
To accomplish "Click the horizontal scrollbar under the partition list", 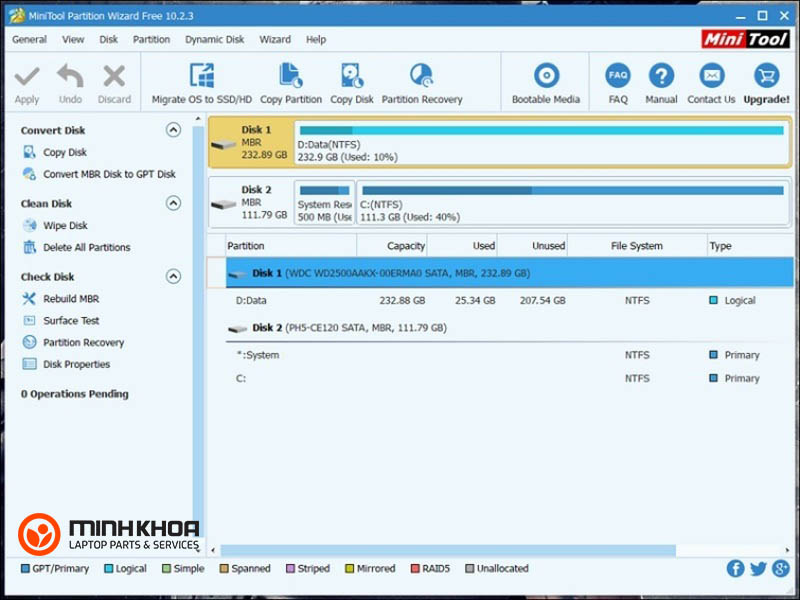I will click(x=448, y=551).
